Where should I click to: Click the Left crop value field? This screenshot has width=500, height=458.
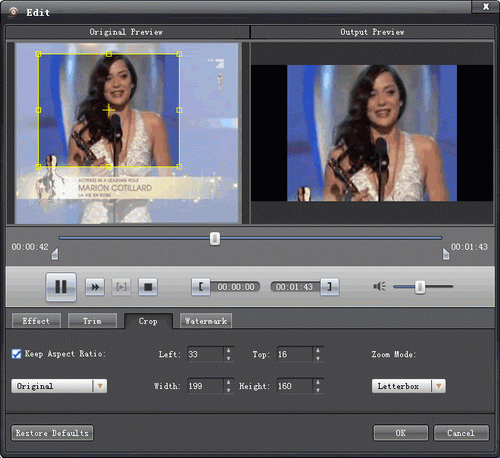click(205, 354)
